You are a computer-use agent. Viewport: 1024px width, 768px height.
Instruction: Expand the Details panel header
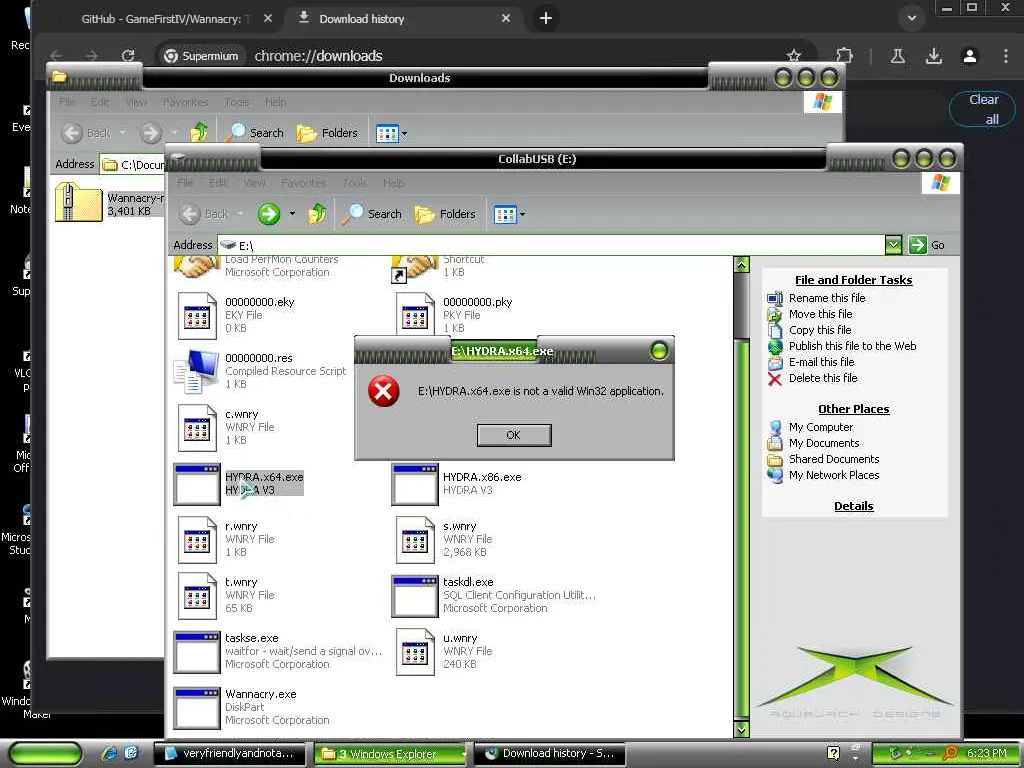(x=854, y=505)
